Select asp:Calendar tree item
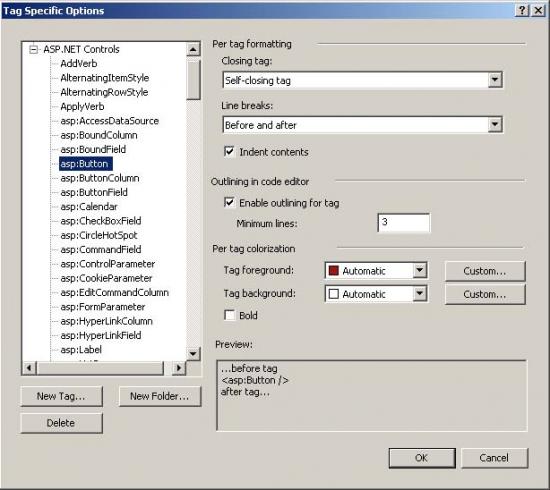The height and width of the screenshot is (490, 550). point(89,207)
